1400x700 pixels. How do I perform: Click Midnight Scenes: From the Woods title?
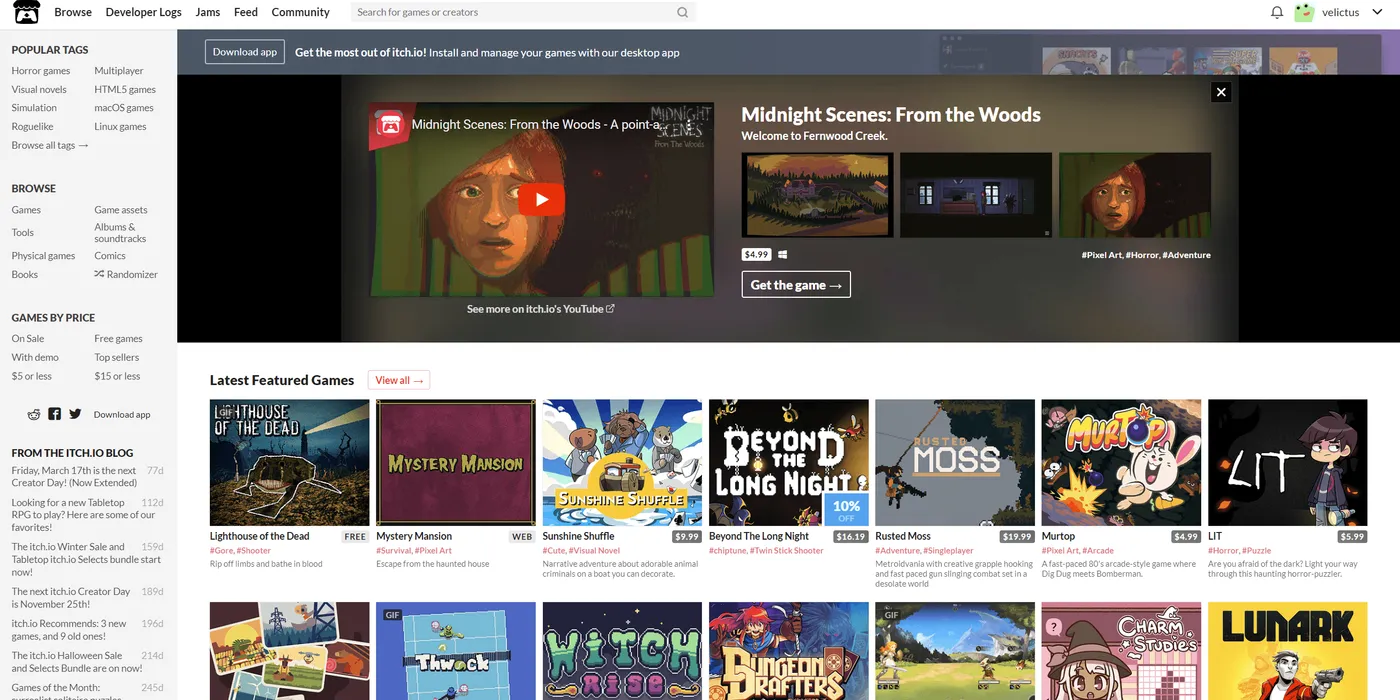coord(891,115)
